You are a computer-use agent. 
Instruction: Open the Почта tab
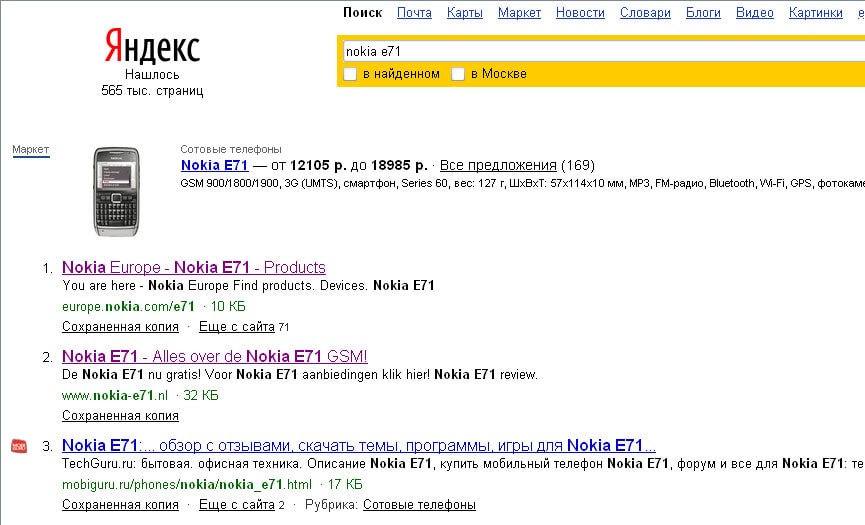coord(414,13)
